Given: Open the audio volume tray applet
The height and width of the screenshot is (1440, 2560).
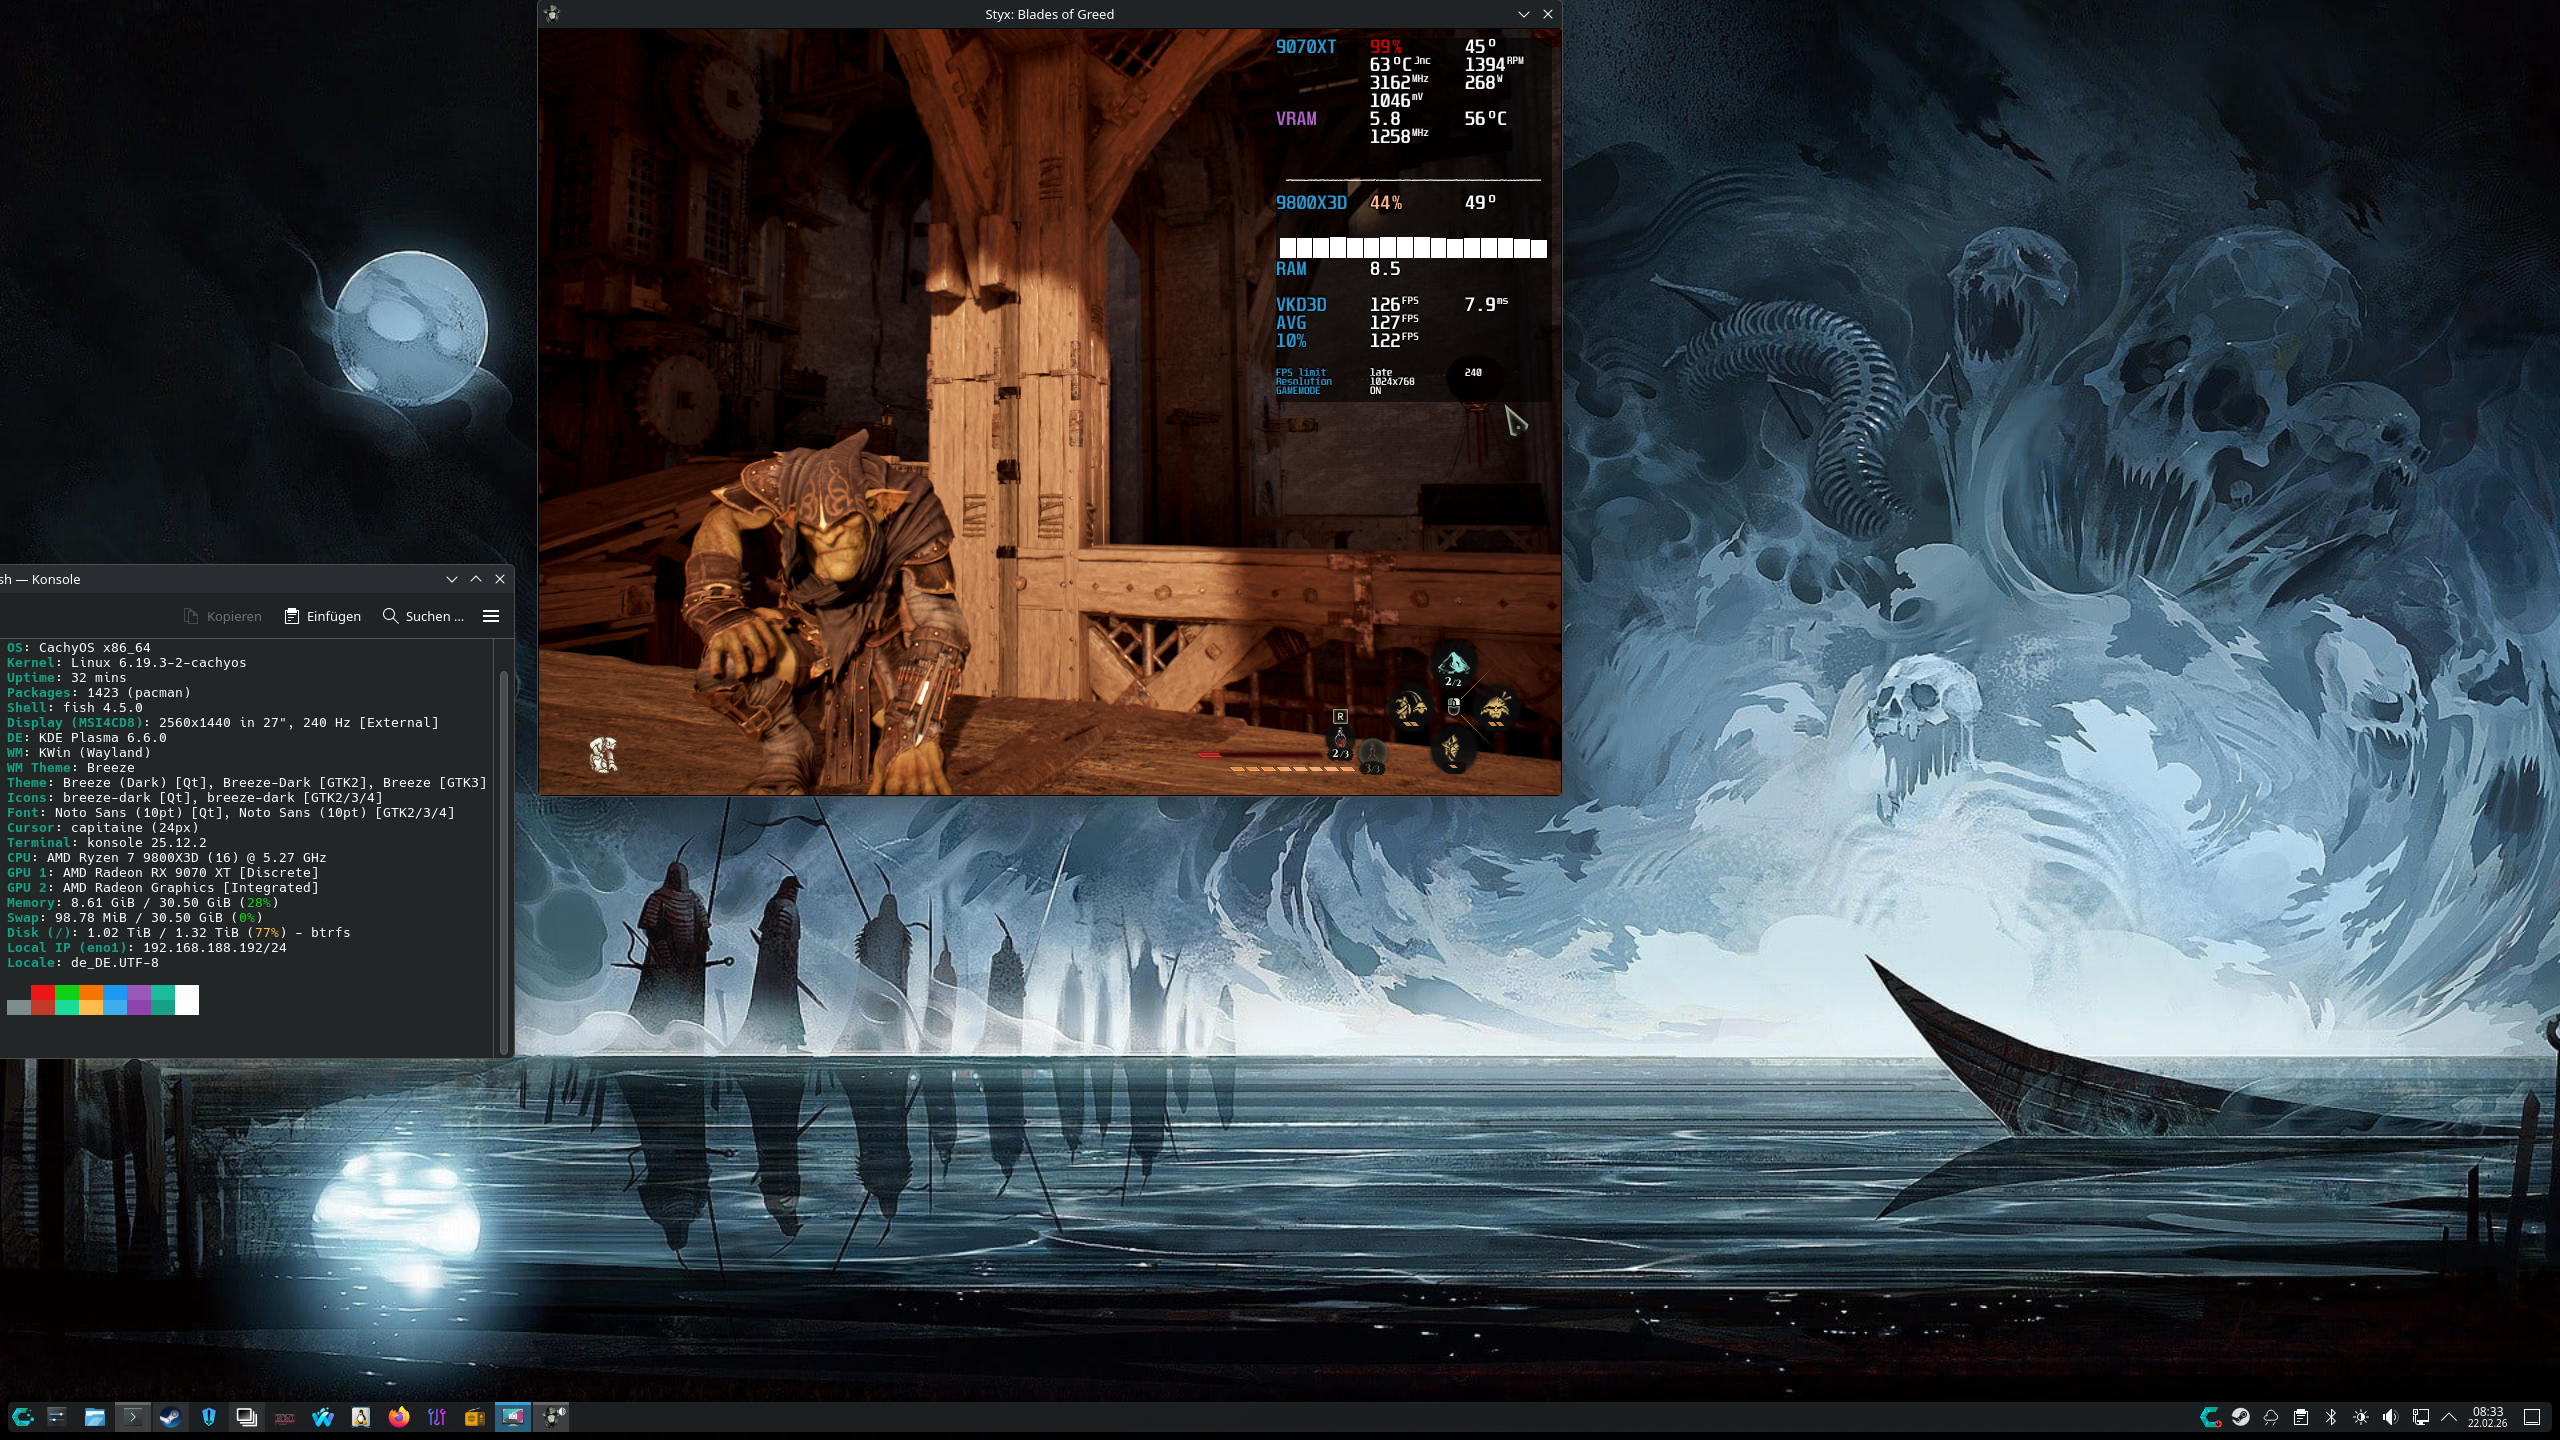Looking at the screenshot, I should [x=2391, y=1417].
